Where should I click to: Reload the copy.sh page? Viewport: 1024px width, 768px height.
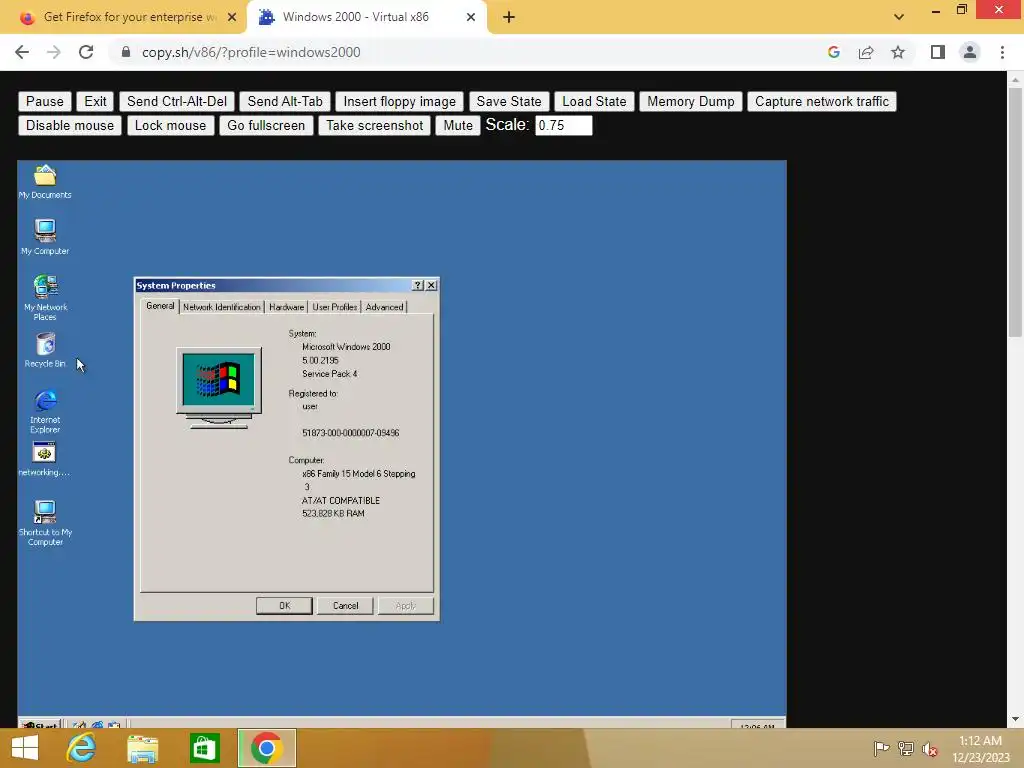click(x=86, y=52)
